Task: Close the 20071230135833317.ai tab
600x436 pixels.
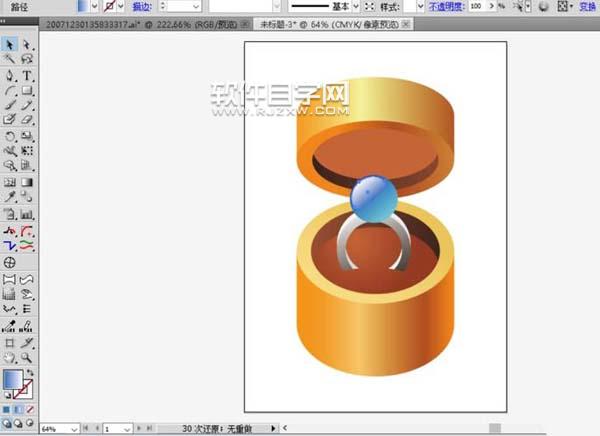Action: click(x=246, y=24)
